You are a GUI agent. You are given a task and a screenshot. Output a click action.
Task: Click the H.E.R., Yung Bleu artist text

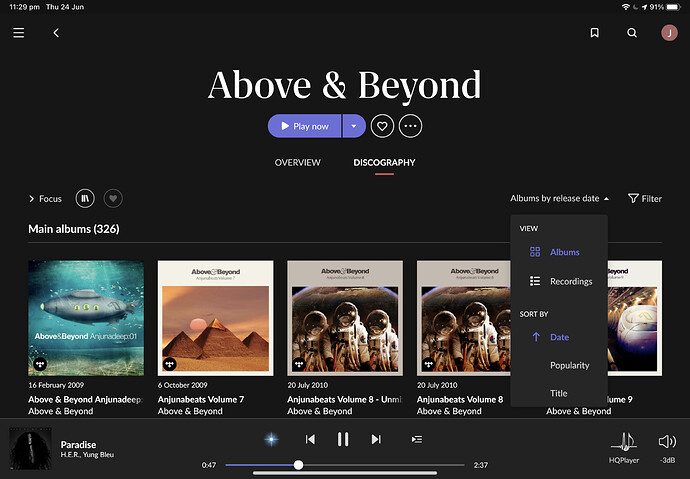click(x=87, y=455)
